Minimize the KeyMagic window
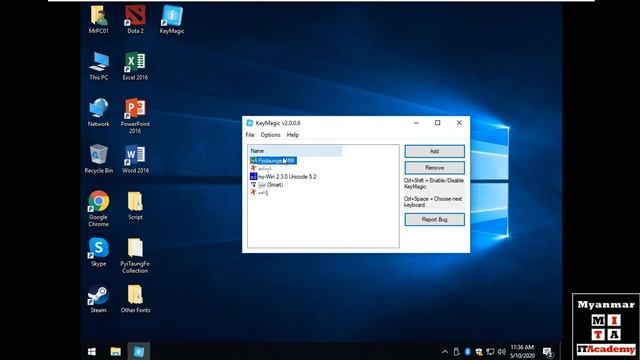Viewport: 640px width, 360px height. point(416,123)
